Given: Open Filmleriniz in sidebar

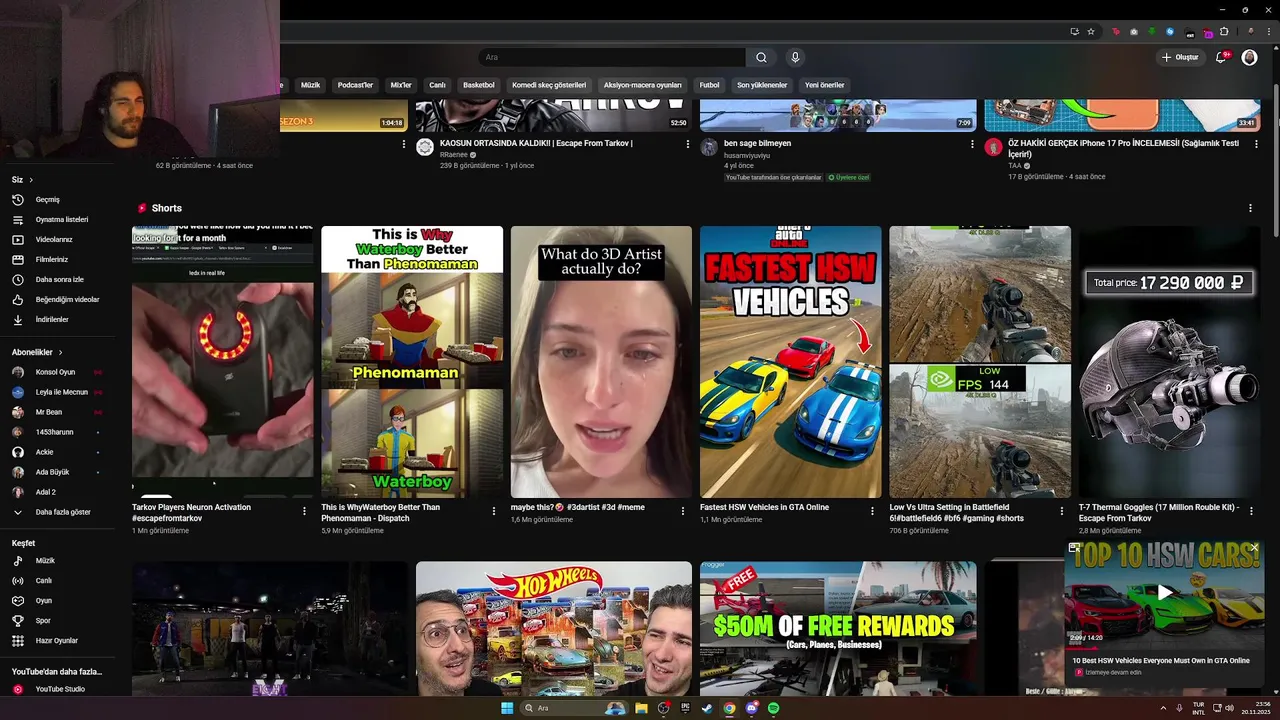Looking at the screenshot, I should coord(60,259).
